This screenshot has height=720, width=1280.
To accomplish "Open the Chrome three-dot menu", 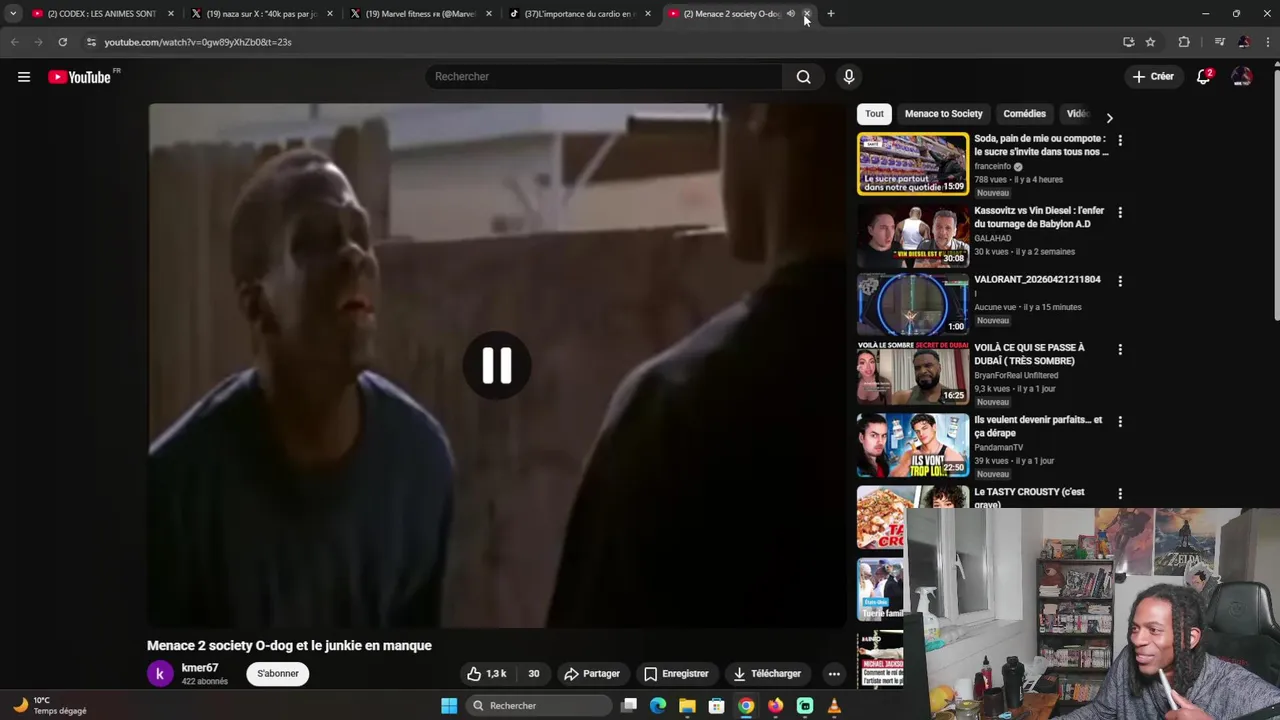I will click(1267, 42).
